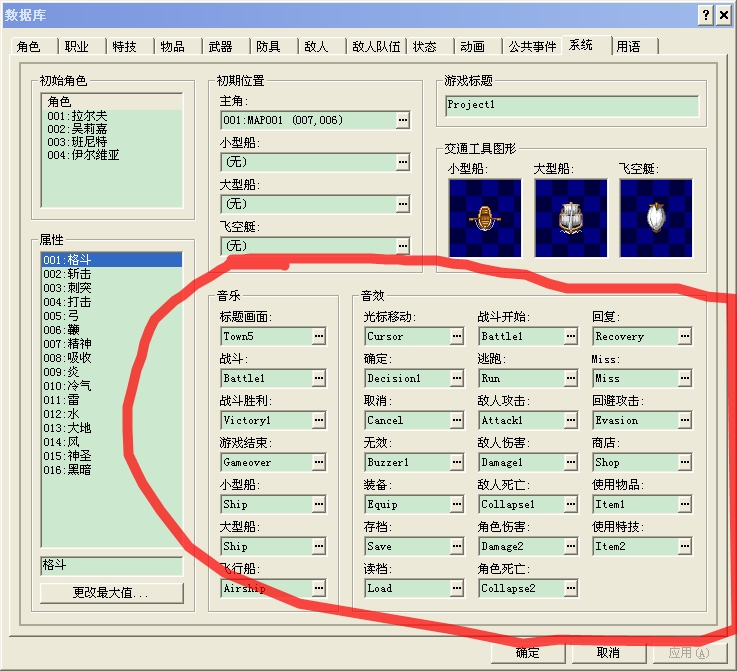The height and width of the screenshot is (671, 737).
Task: Select attribute 002:斩击 in the list
Action: point(112,274)
